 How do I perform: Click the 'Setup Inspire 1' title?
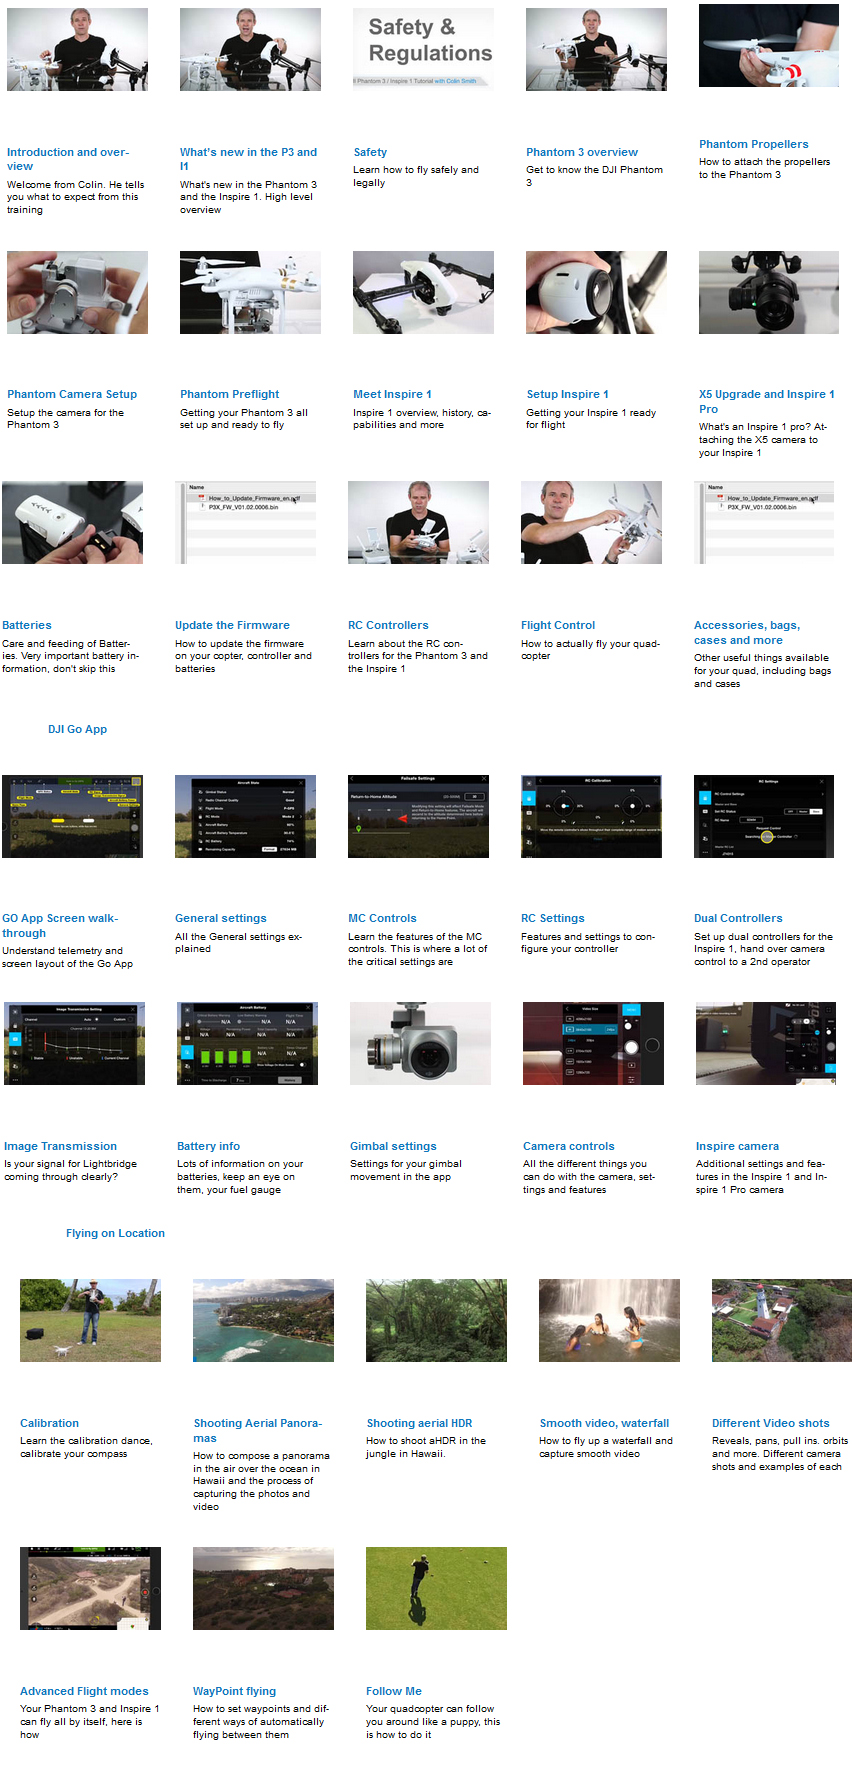567,394
